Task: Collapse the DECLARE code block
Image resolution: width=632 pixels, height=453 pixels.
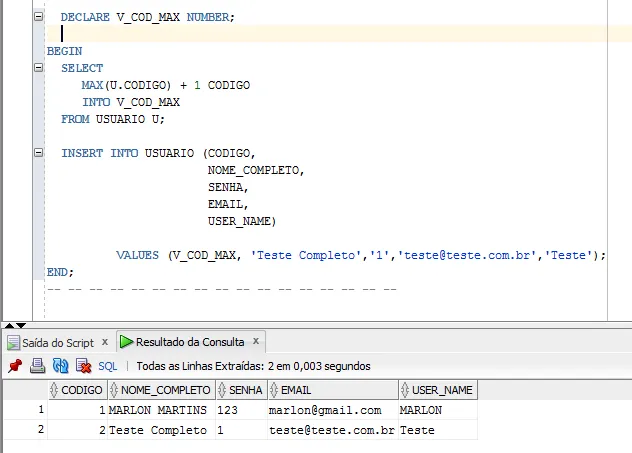Action: 38,18
